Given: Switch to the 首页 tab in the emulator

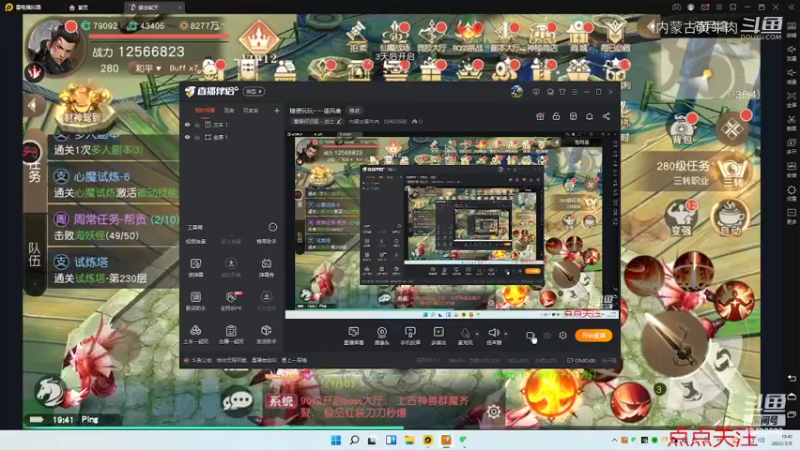Looking at the screenshot, I should click(79, 7).
